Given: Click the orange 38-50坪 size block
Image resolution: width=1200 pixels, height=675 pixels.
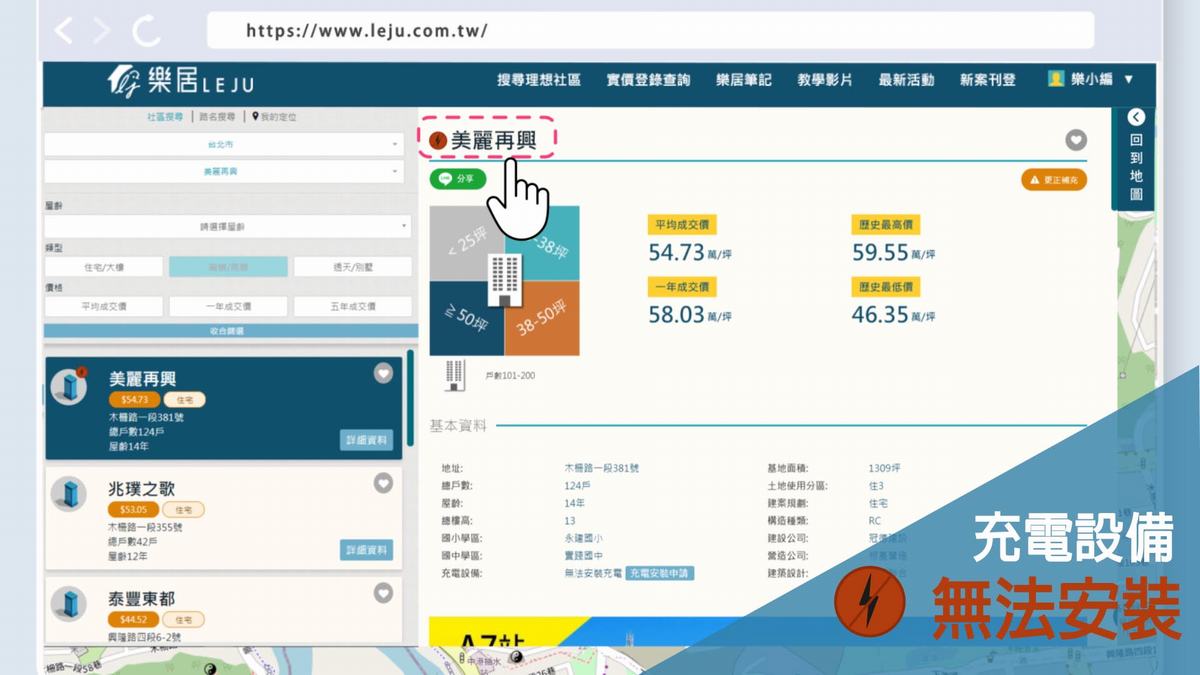Looking at the screenshot, I should pos(542,318).
